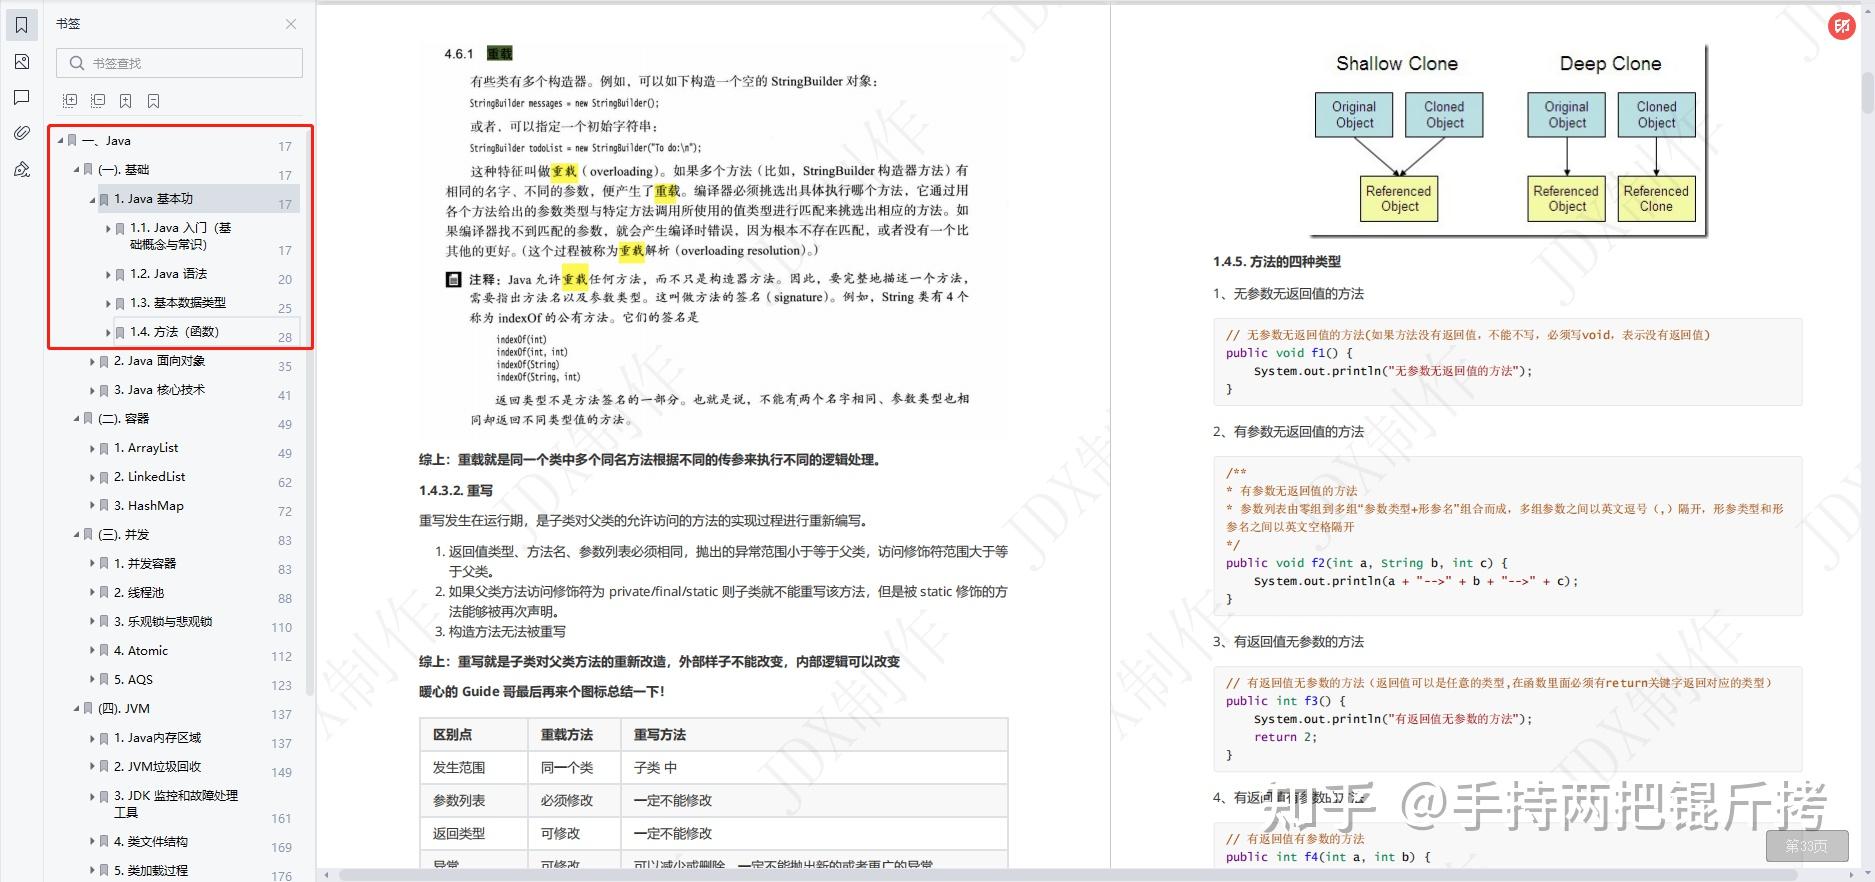
Task: Click the 第33页 page indicator
Action: 1806,846
